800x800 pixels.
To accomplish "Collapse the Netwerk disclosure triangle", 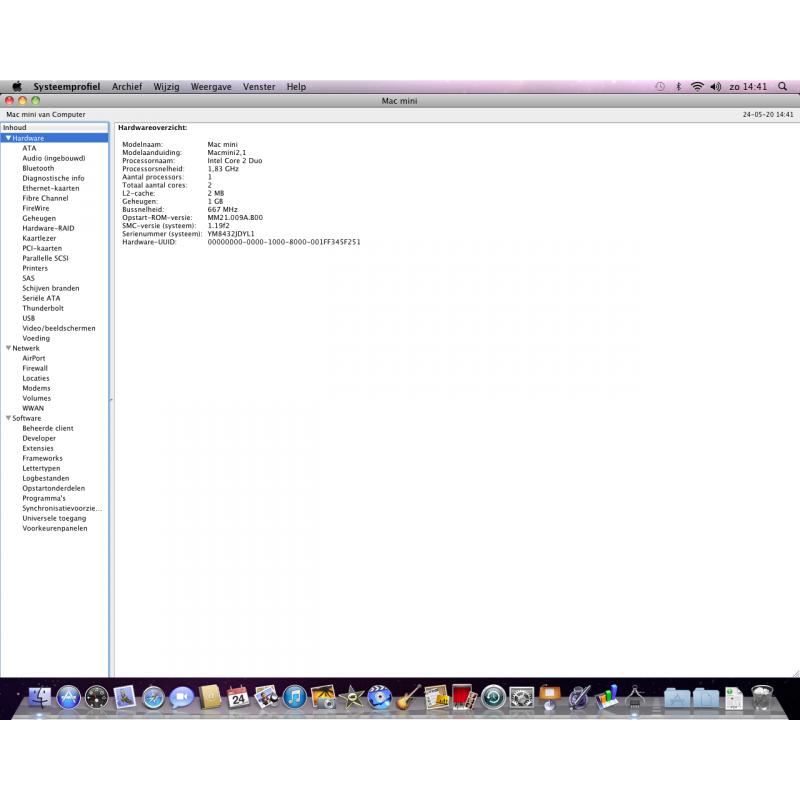I will point(8,348).
